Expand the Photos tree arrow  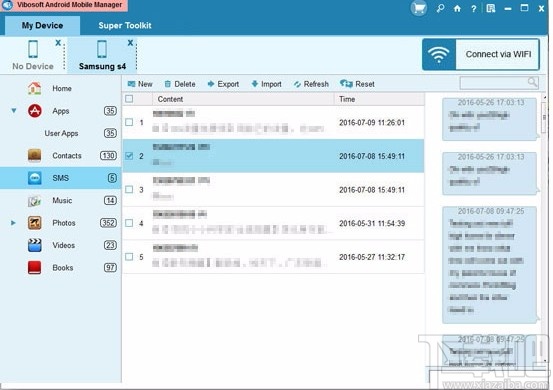13,223
